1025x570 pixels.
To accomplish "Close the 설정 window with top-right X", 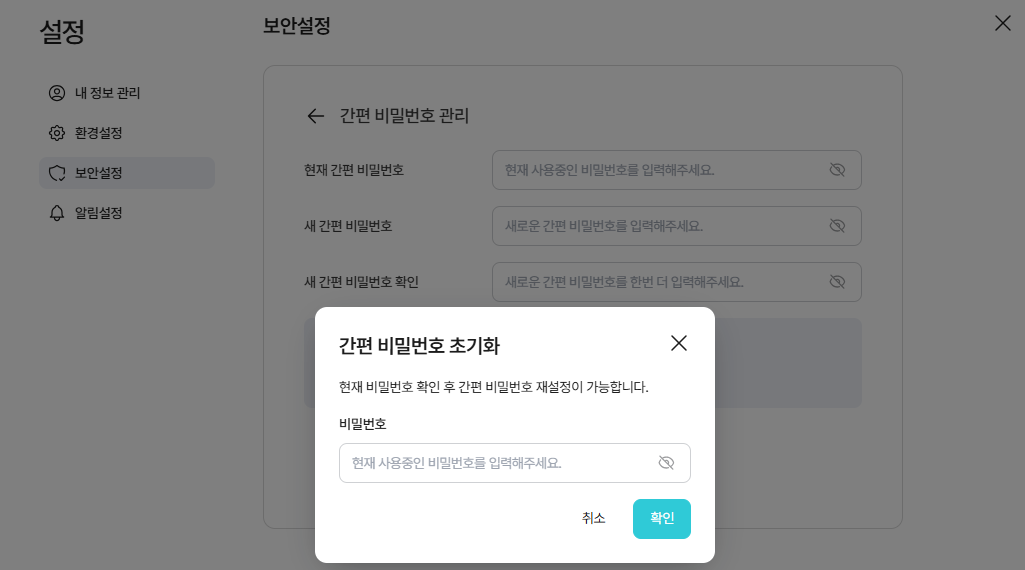I will tap(1002, 23).
